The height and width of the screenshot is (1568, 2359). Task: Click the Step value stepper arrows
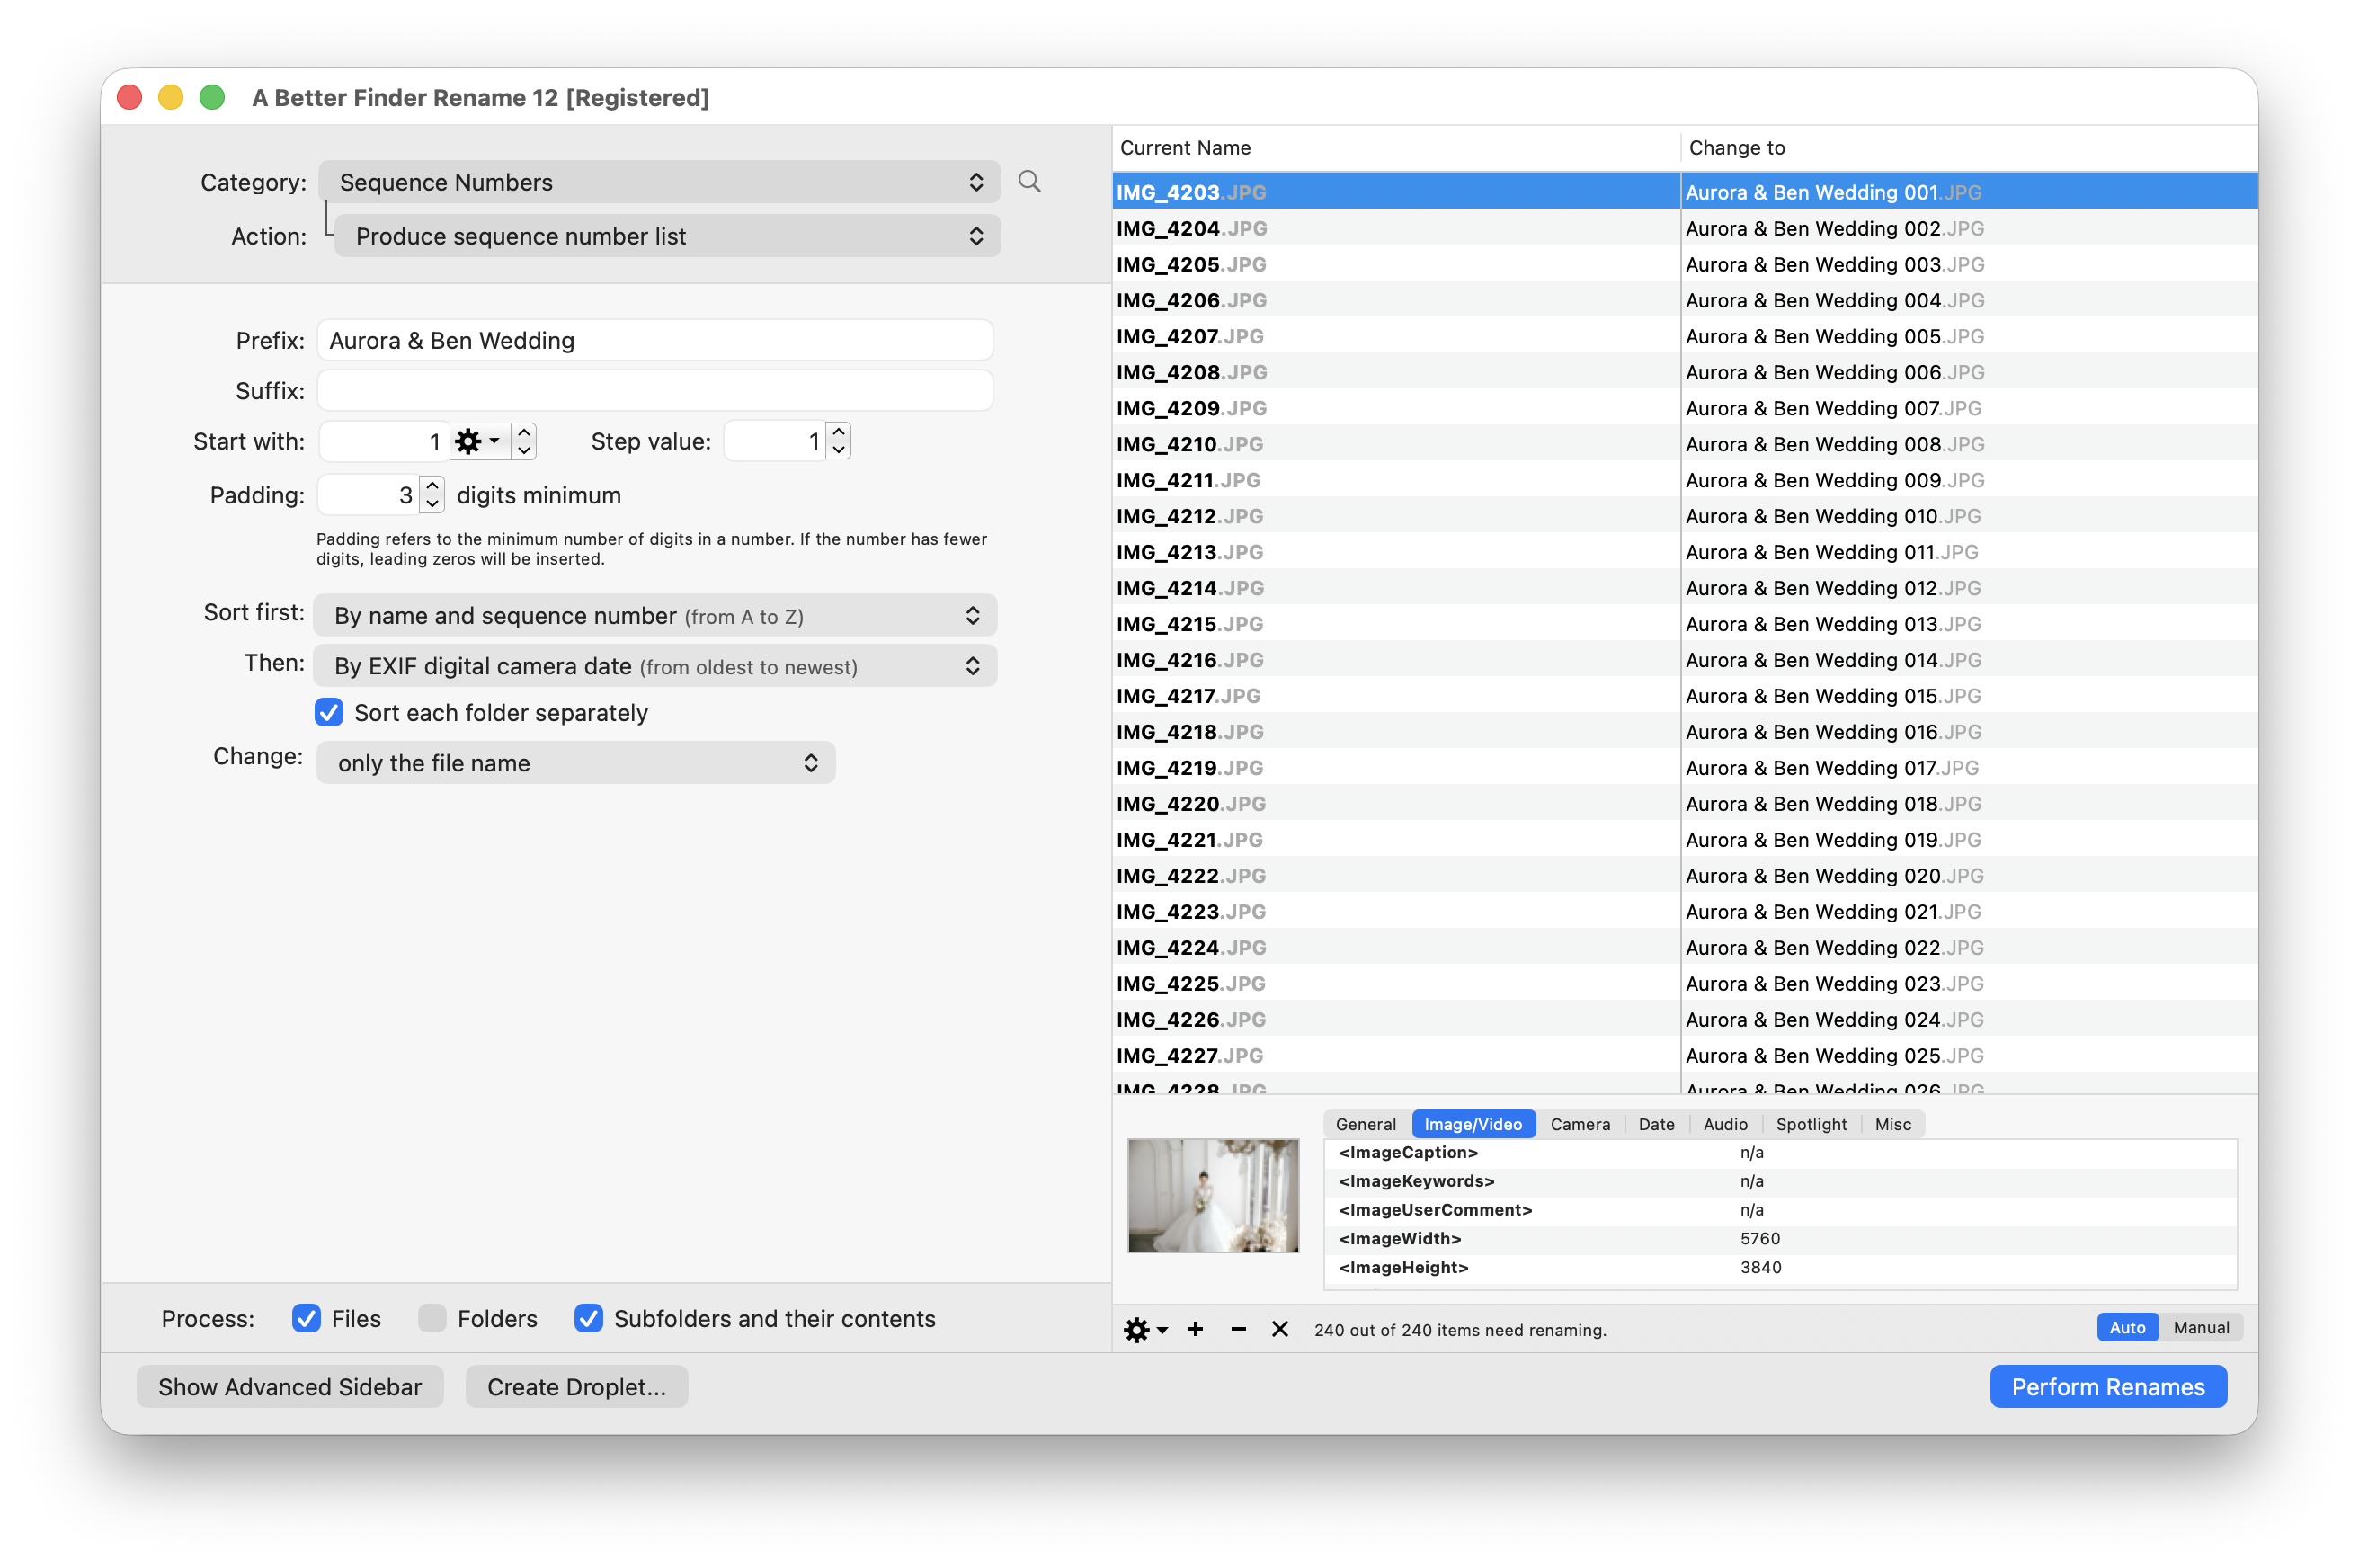pos(839,441)
